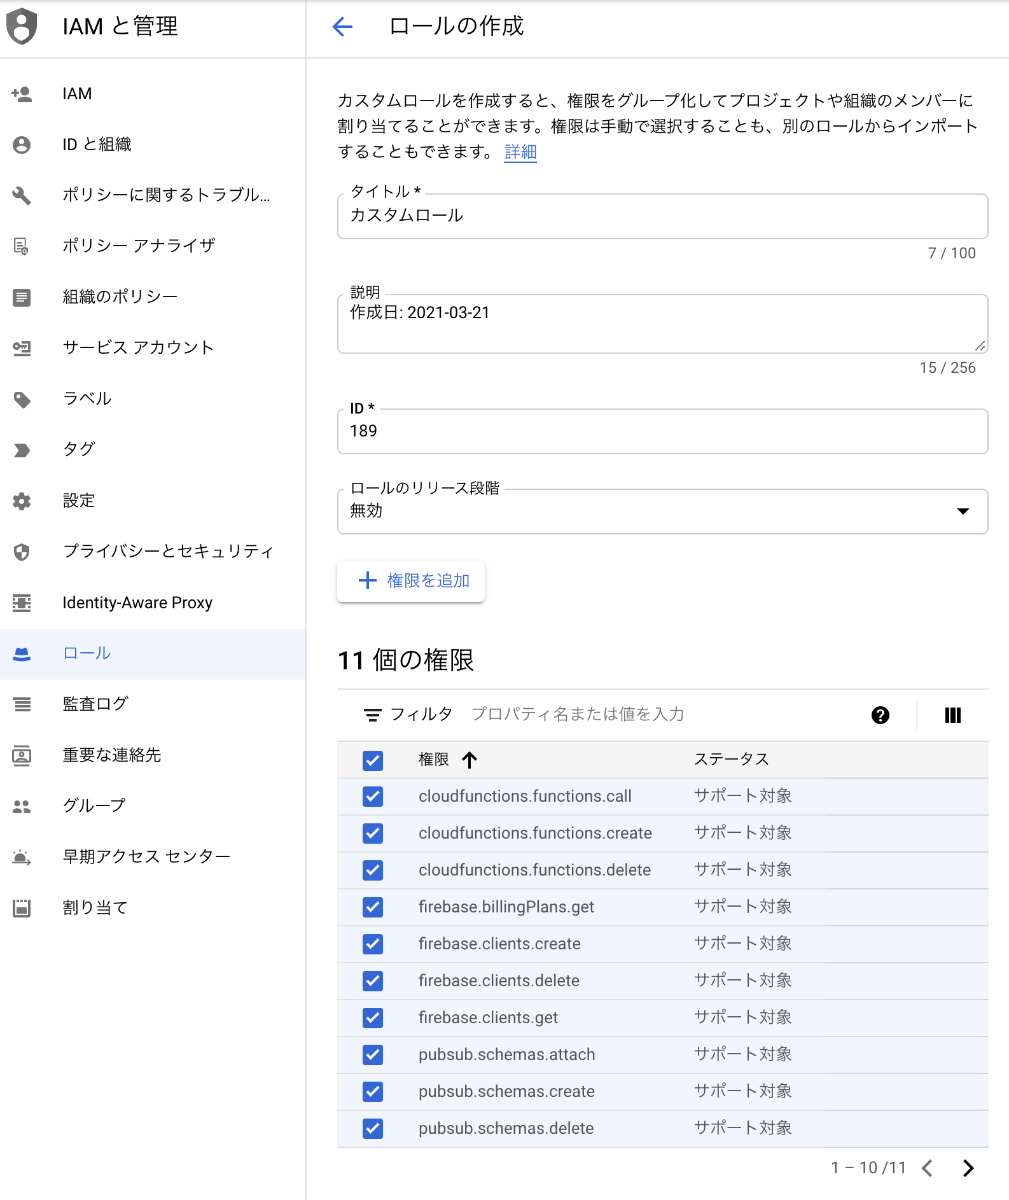Uncheck cloudfunctions.functions.call permission
Image resolution: width=1009 pixels, height=1200 pixels.
pos(373,797)
